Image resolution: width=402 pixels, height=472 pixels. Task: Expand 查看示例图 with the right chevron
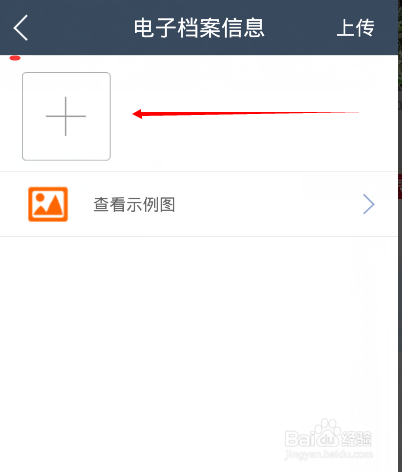click(368, 204)
